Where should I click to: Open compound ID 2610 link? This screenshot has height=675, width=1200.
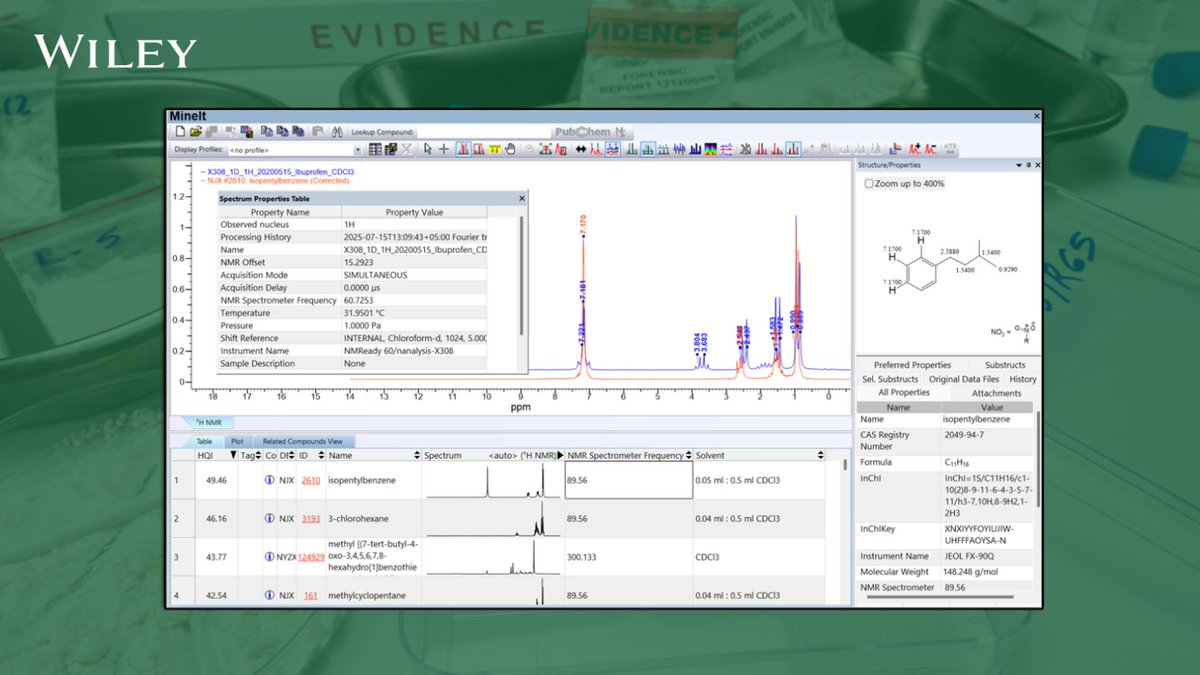tap(311, 480)
